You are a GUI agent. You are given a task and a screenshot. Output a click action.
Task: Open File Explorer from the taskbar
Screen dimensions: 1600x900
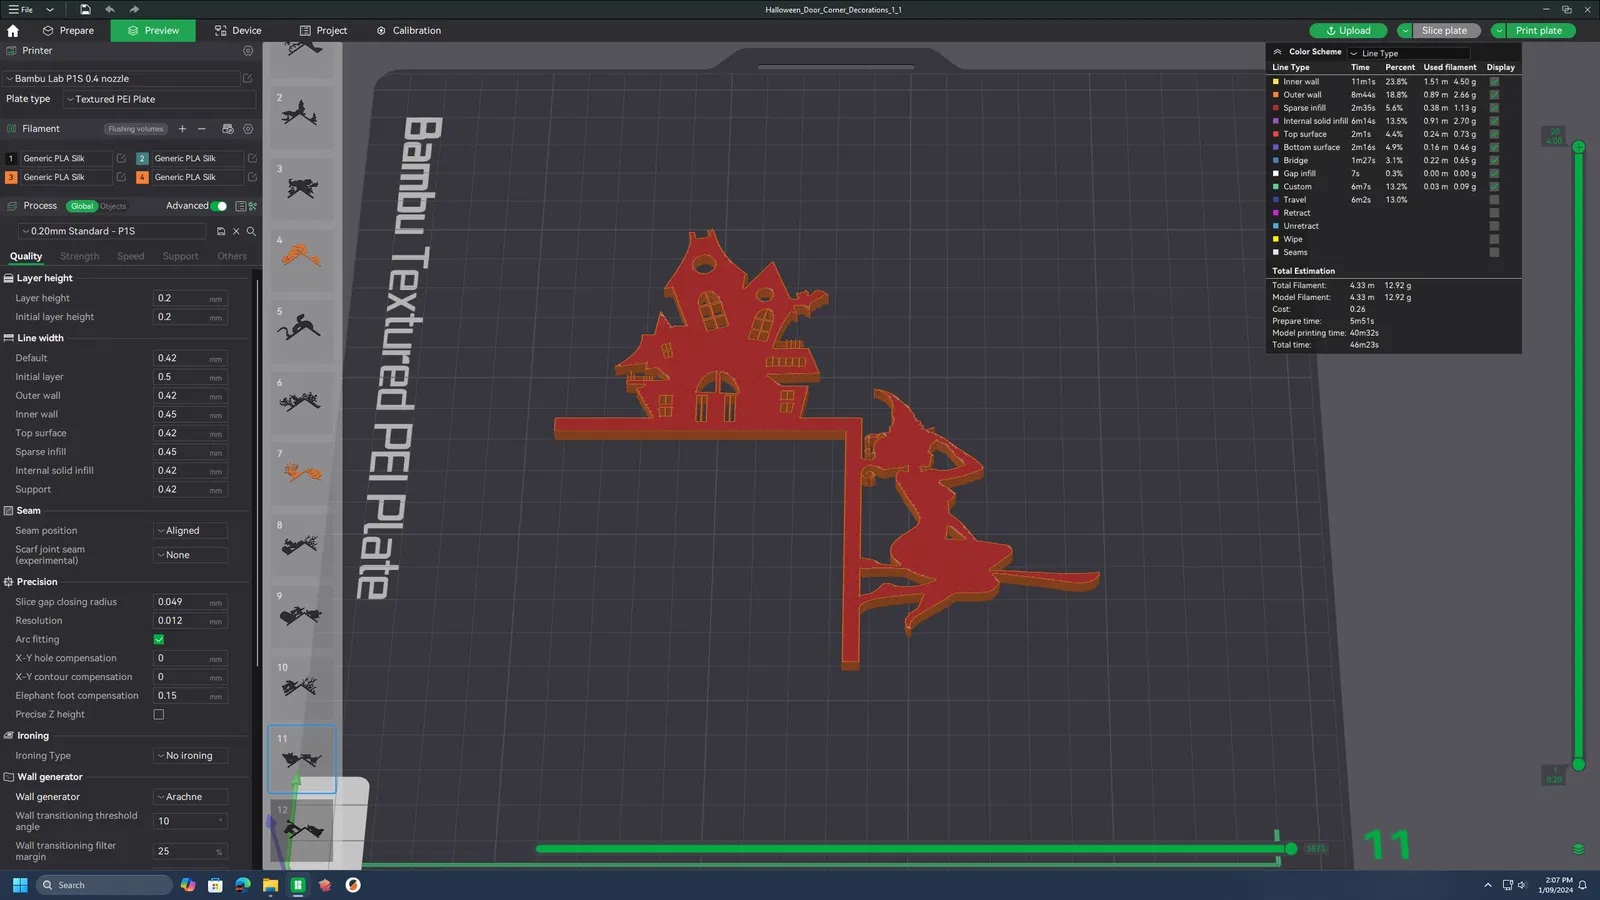coord(270,885)
